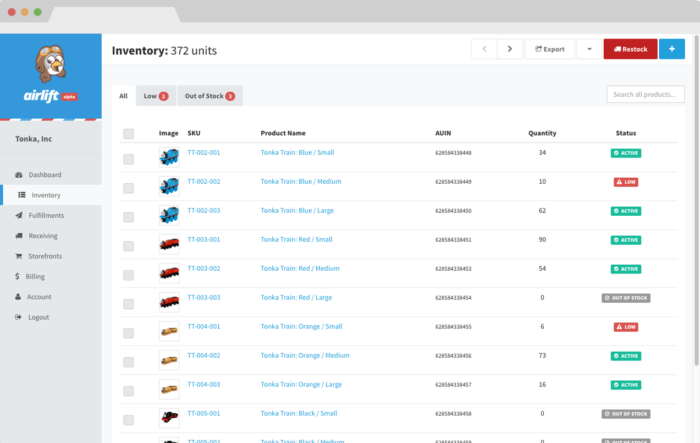Screen dimensions: 700x443
Task: Click the Logout icon in sidebar
Action: pyautogui.click(x=19, y=317)
